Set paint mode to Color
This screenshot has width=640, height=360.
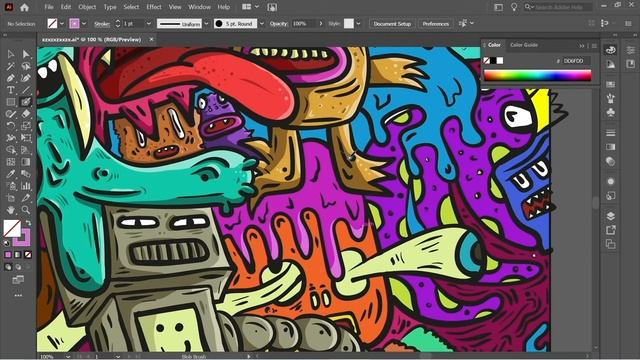point(8,255)
